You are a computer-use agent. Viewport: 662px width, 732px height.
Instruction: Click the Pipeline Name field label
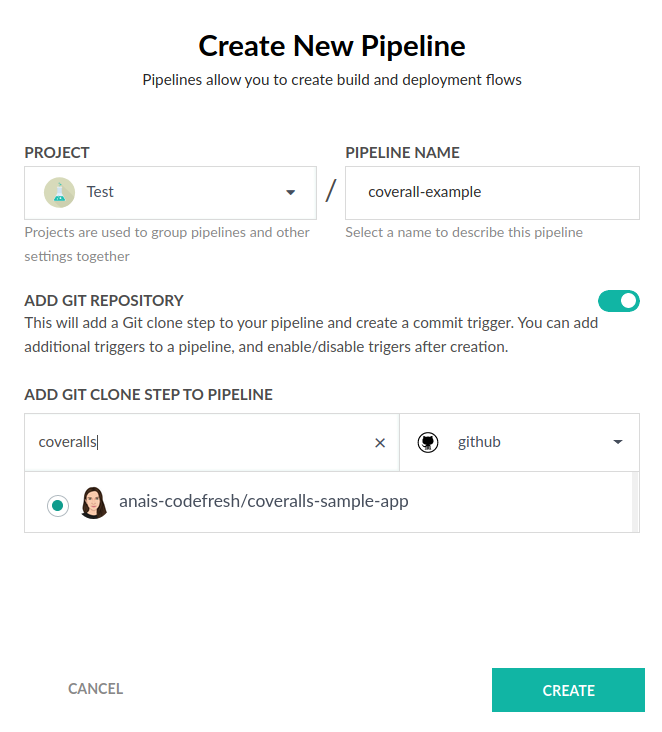(402, 153)
